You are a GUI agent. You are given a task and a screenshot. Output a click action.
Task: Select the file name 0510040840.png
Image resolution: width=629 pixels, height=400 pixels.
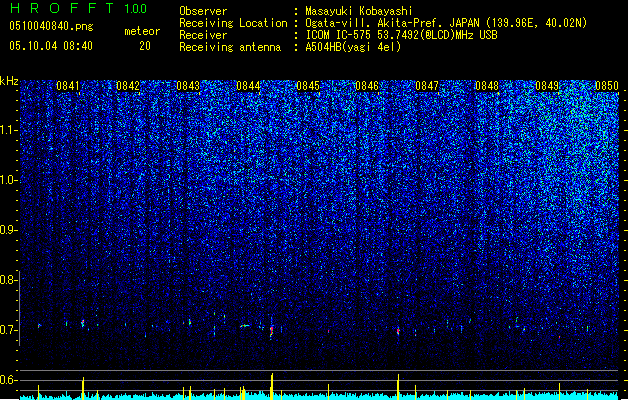tap(51, 26)
